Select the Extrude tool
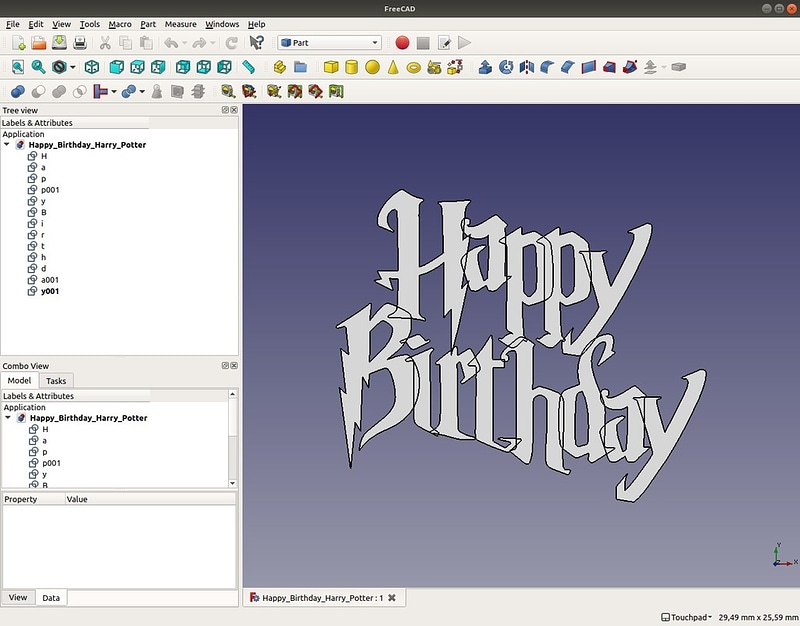Screen dimensions: 800x626 485,67
